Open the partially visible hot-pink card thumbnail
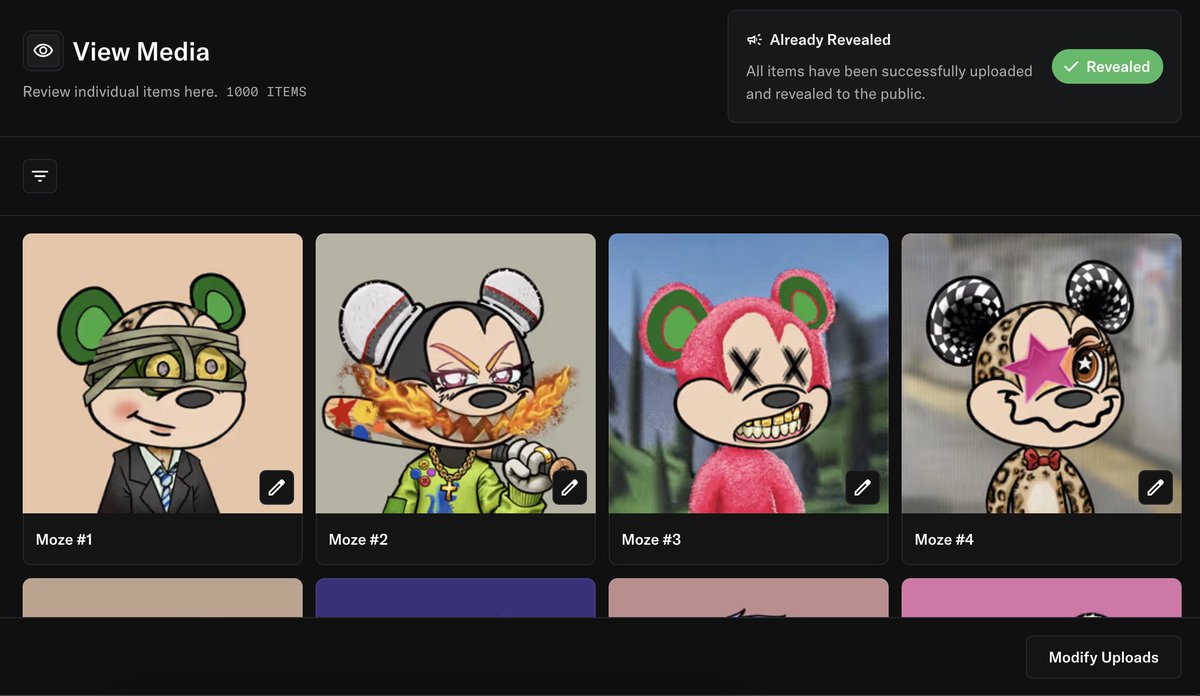1200x696 pixels. tap(1042, 598)
